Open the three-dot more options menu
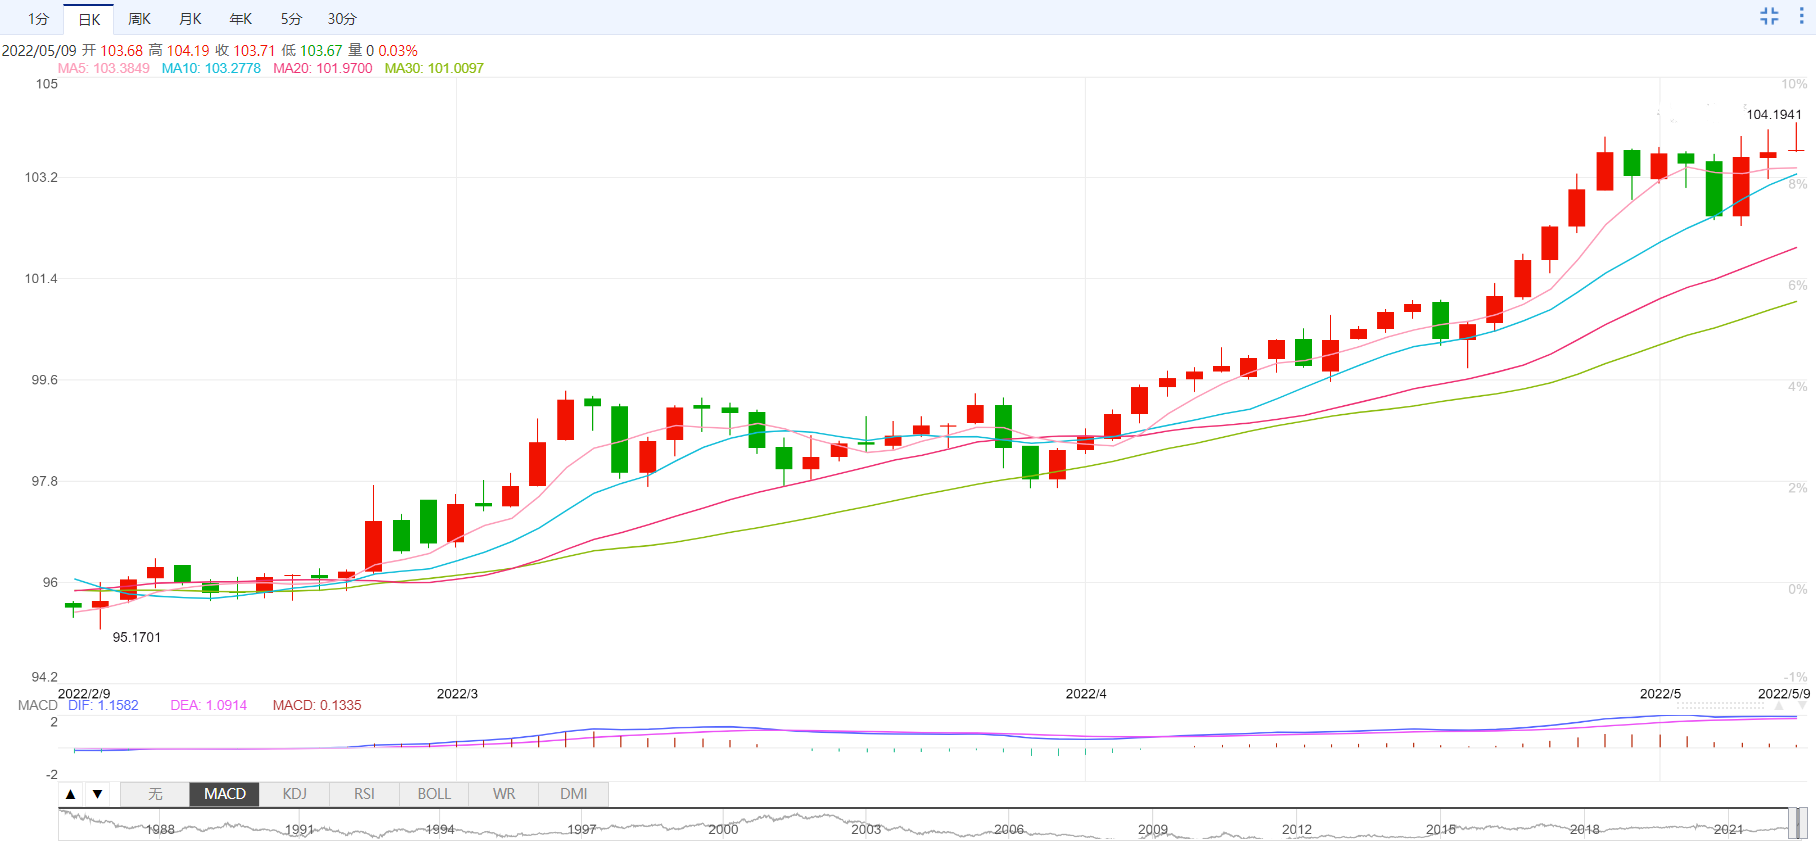The image size is (1816, 857). click(1801, 16)
